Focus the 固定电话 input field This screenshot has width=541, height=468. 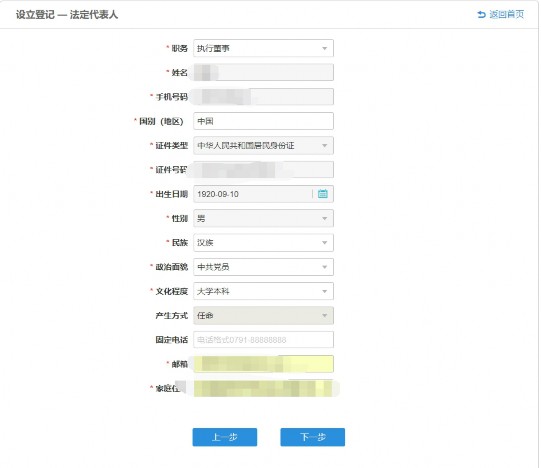coord(263,340)
